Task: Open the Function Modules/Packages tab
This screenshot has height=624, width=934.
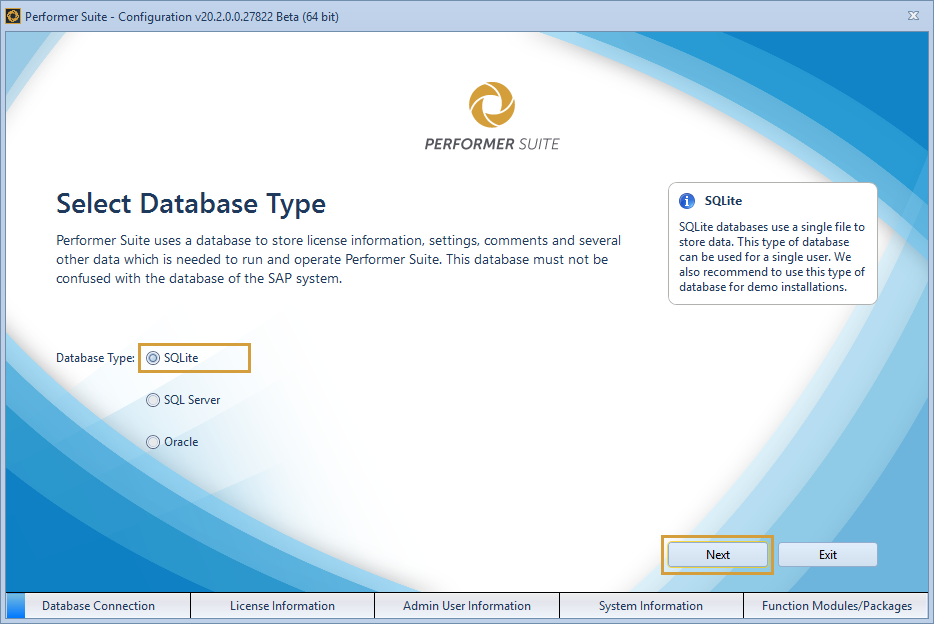Action: click(838, 605)
